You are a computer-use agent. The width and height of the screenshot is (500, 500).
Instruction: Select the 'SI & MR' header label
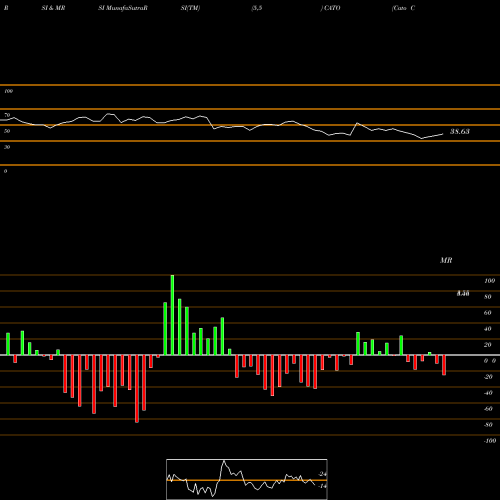click(x=53, y=8)
